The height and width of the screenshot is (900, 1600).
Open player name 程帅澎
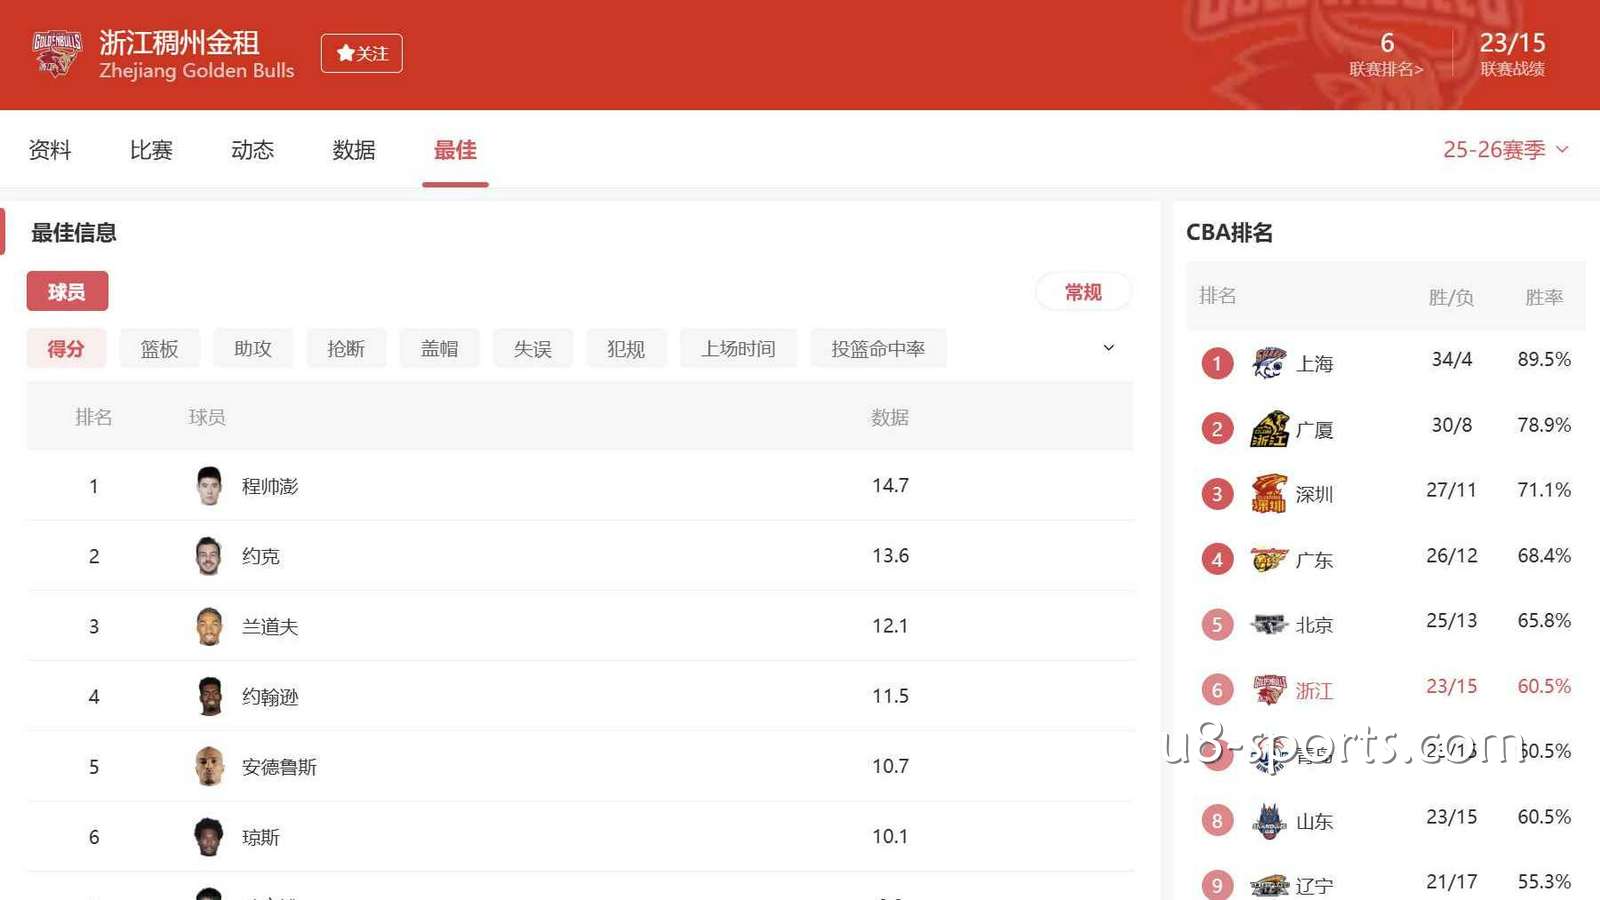click(270, 486)
